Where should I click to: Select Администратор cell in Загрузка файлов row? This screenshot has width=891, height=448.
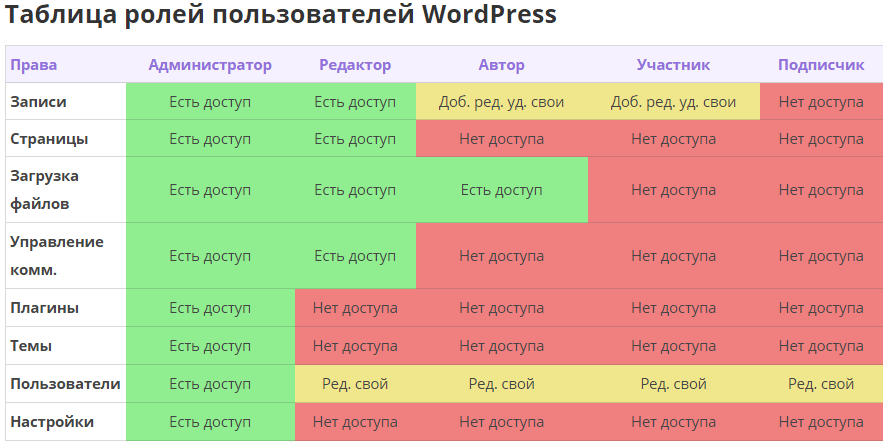210,190
